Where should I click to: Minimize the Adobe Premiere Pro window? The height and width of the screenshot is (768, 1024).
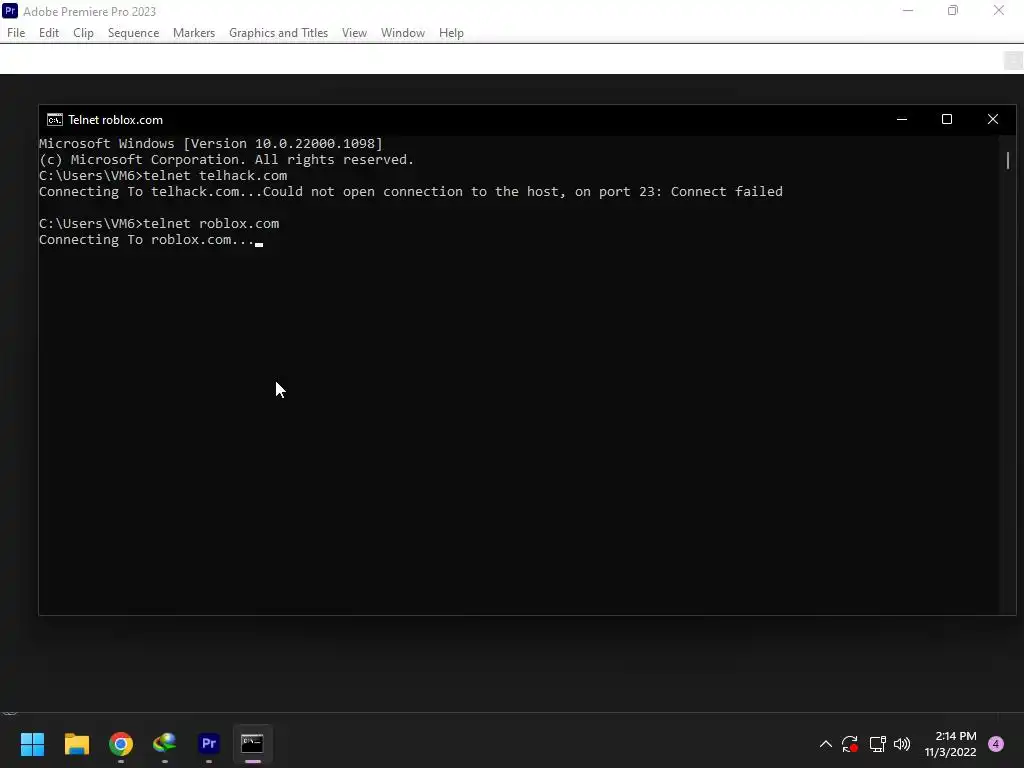(x=908, y=10)
